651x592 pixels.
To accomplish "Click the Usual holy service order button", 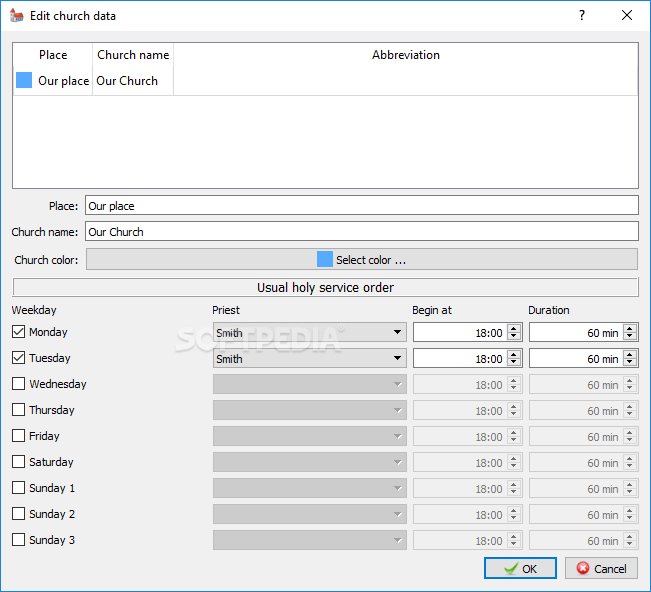I will click(326, 287).
